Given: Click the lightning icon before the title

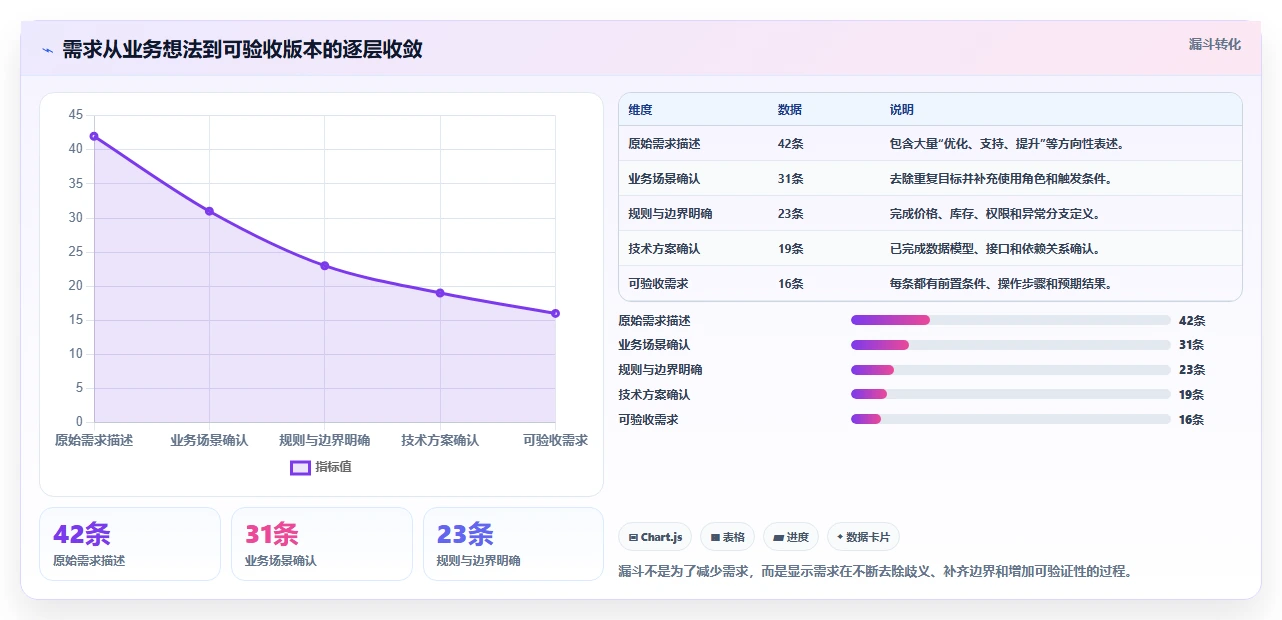Looking at the screenshot, I should coord(47,50).
